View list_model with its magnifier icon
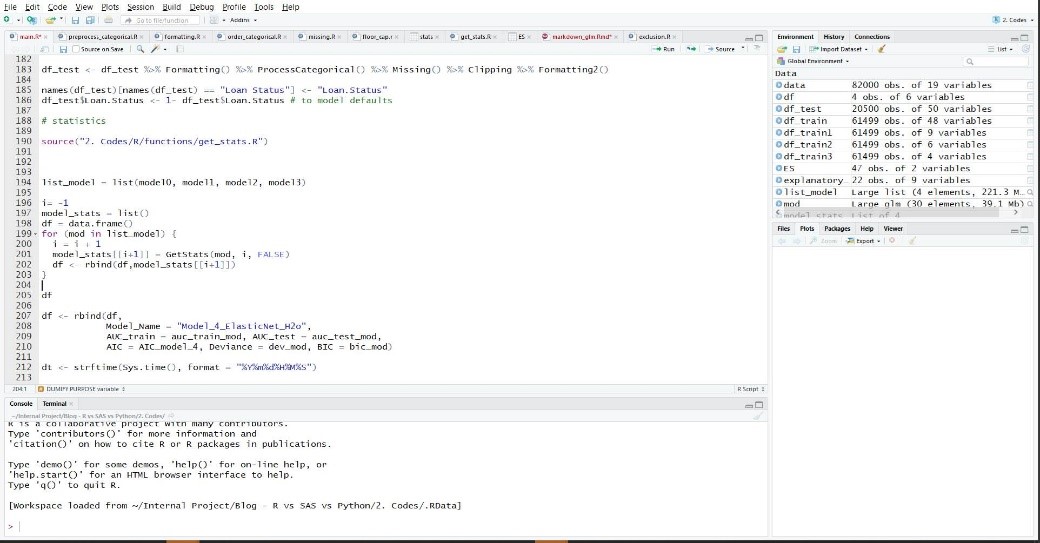1040x543 pixels. tap(1030, 192)
